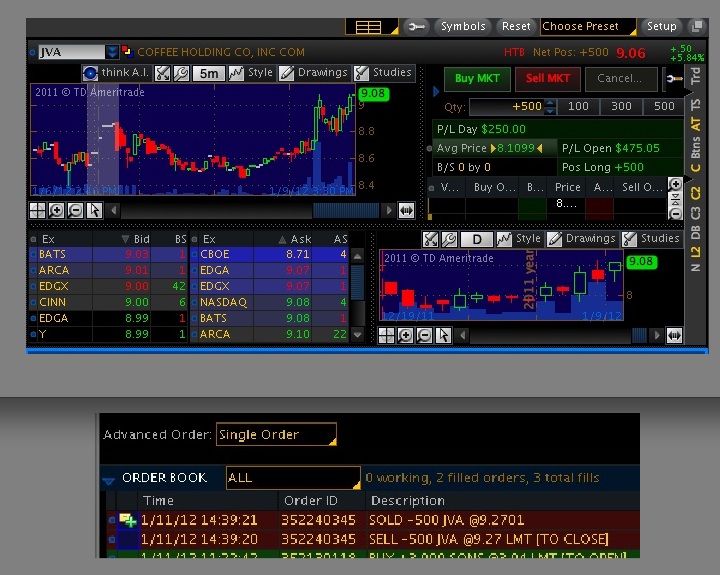Click the Qty +500 field
The width and height of the screenshot is (720, 575).
tap(507, 107)
